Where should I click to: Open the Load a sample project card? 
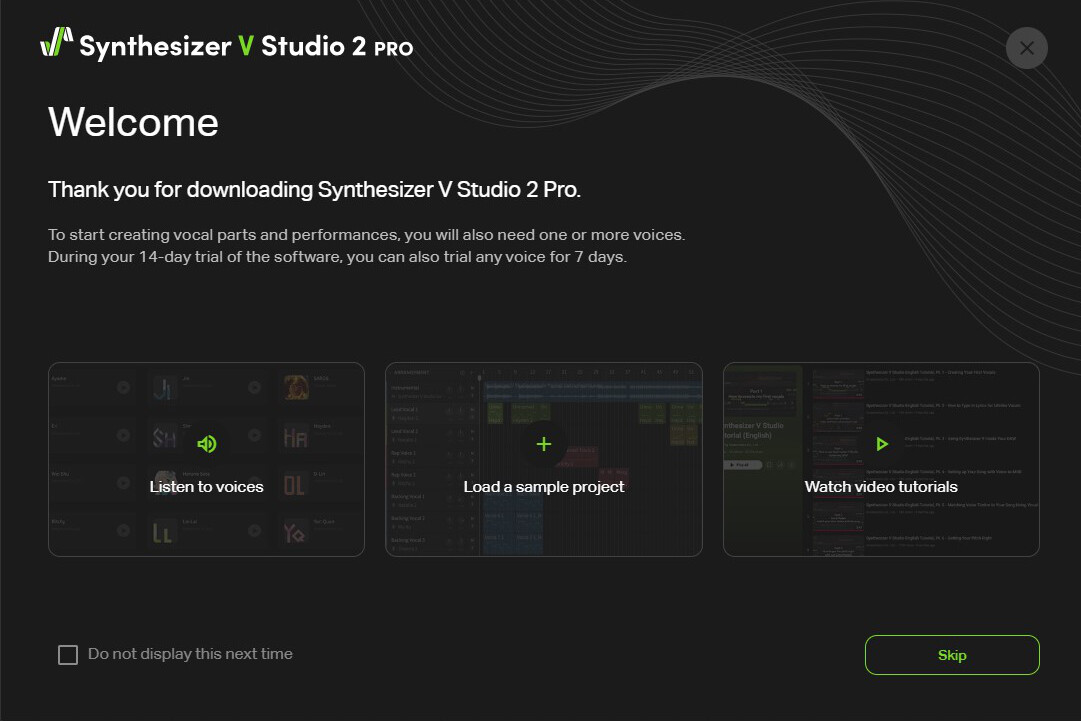(x=544, y=459)
